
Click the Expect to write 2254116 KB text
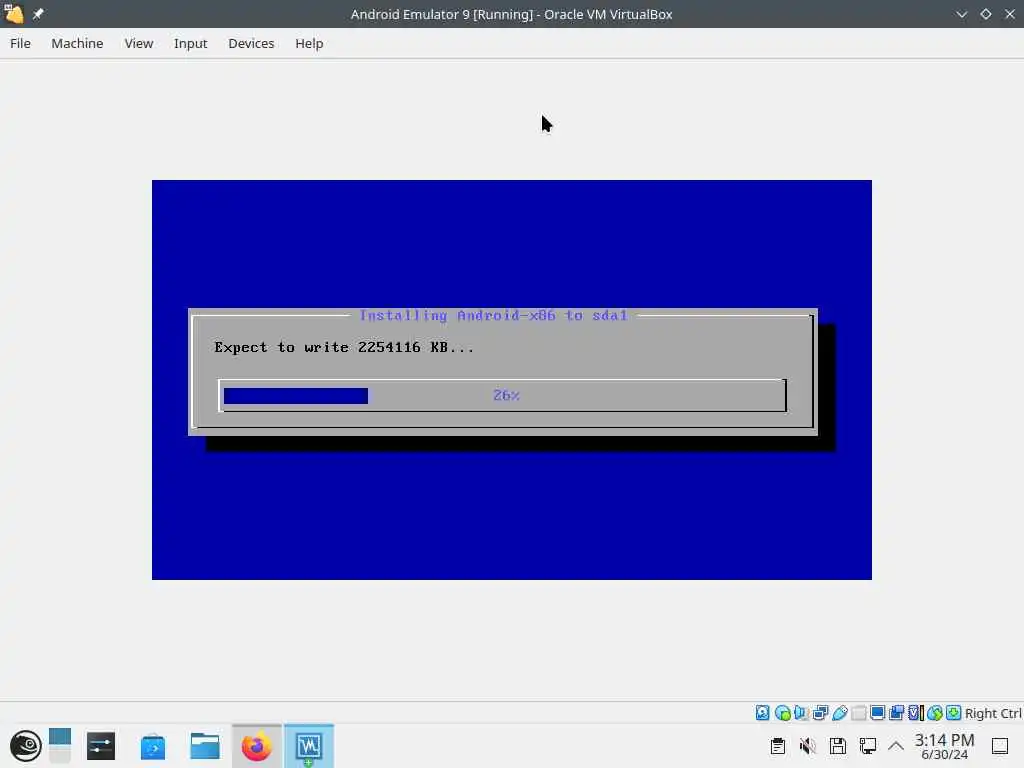pos(344,347)
